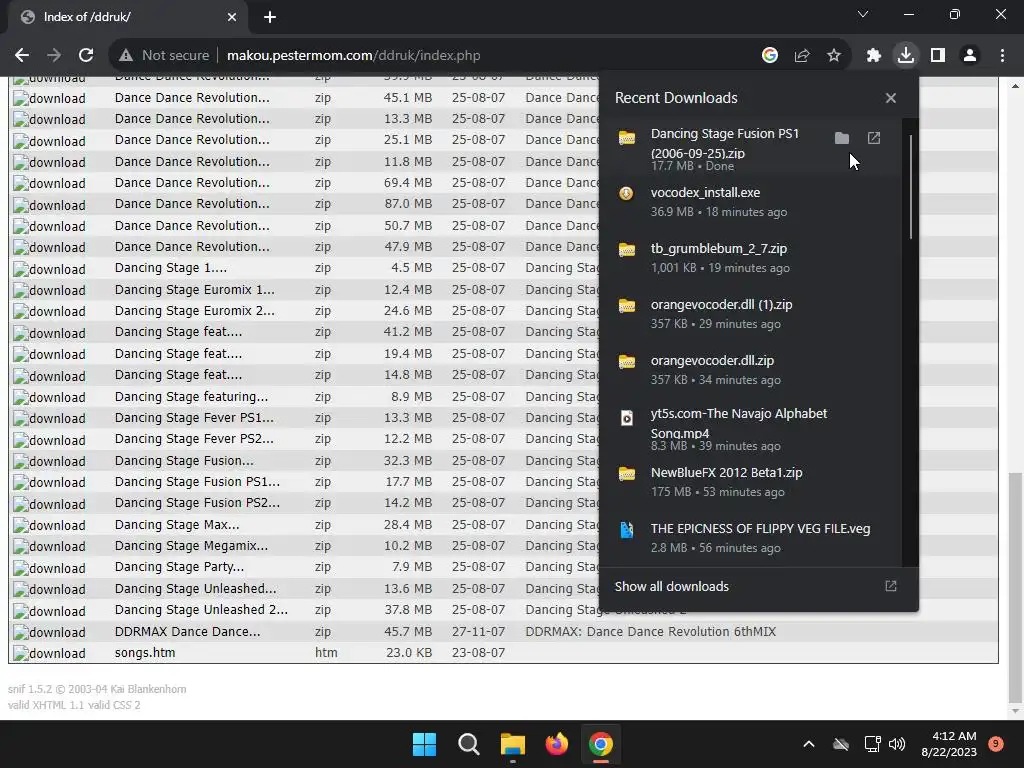Open the Extensions puzzle icon
Screen dimensions: 1024x768
[874, 56]
